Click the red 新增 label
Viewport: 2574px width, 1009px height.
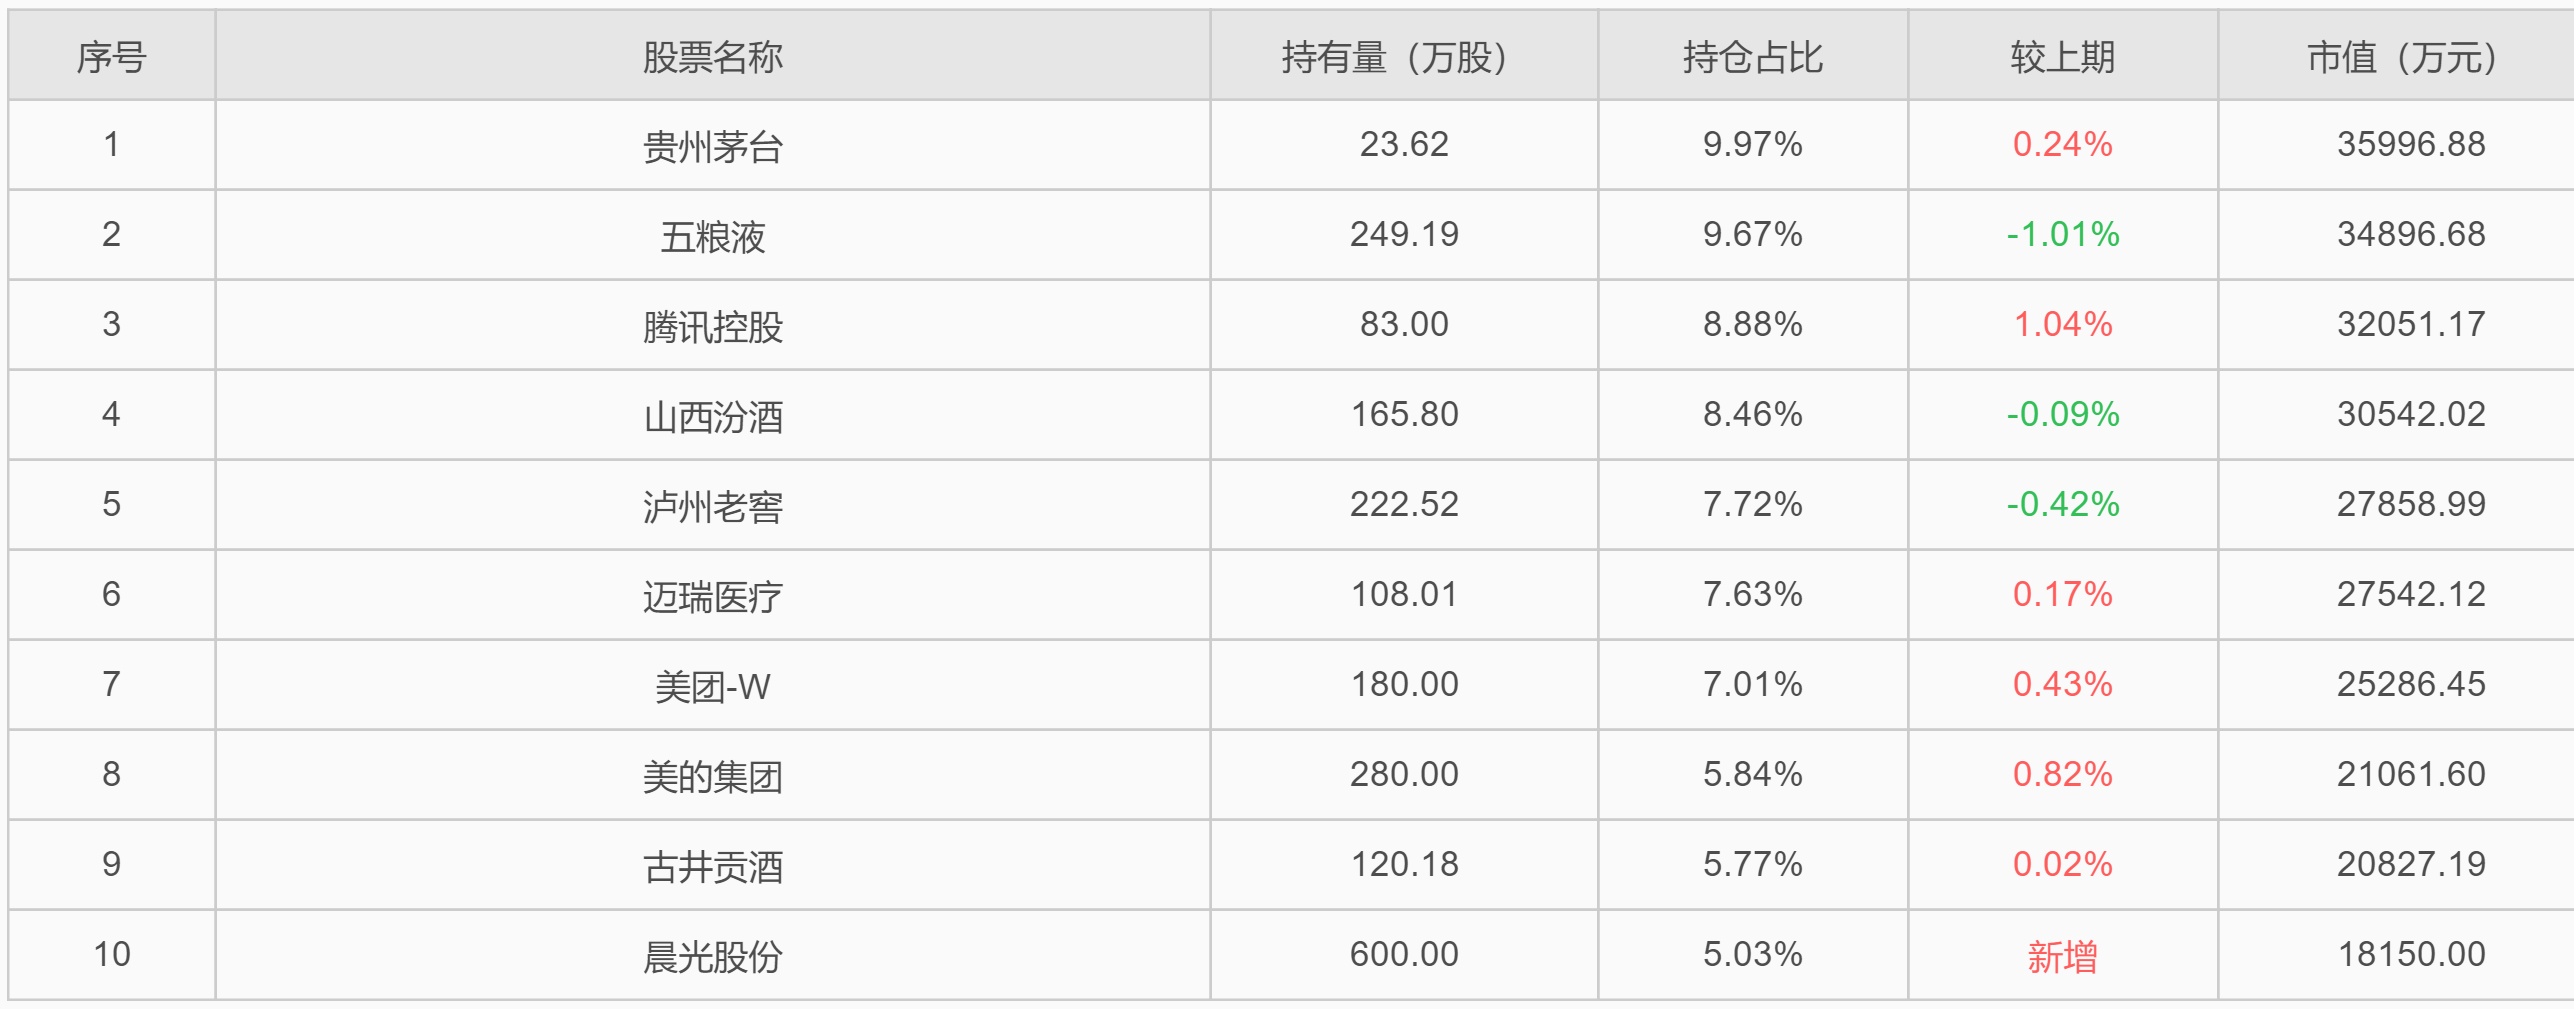click(2062, 956)
